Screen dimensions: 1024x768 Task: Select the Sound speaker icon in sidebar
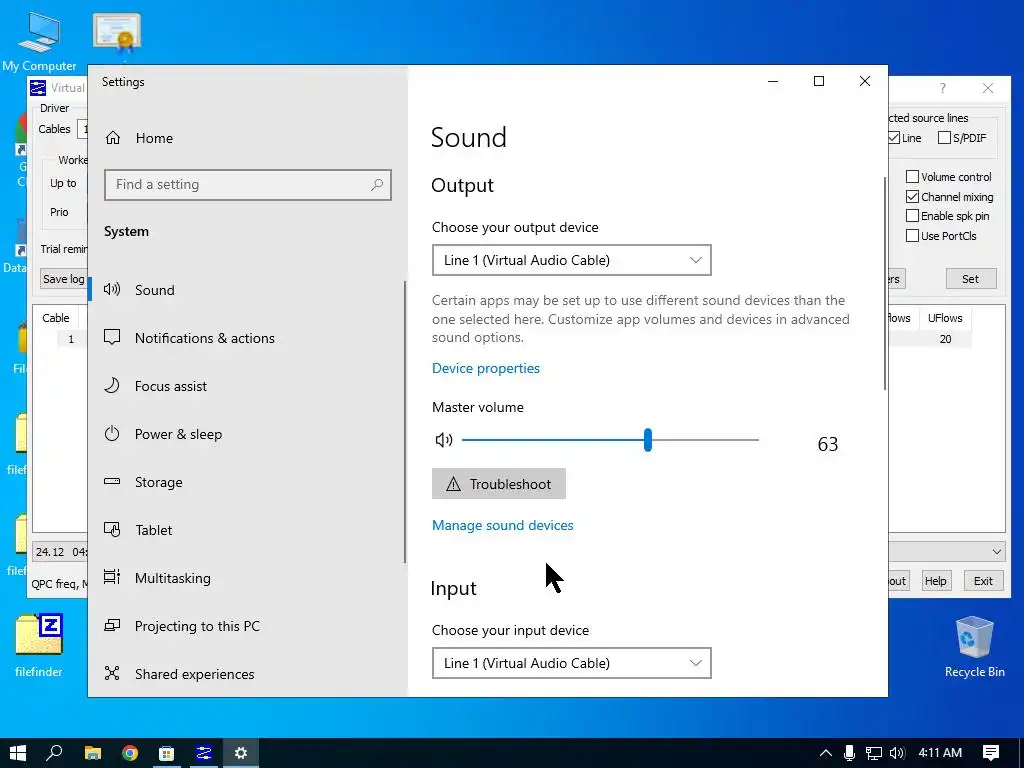pos(112,289)
